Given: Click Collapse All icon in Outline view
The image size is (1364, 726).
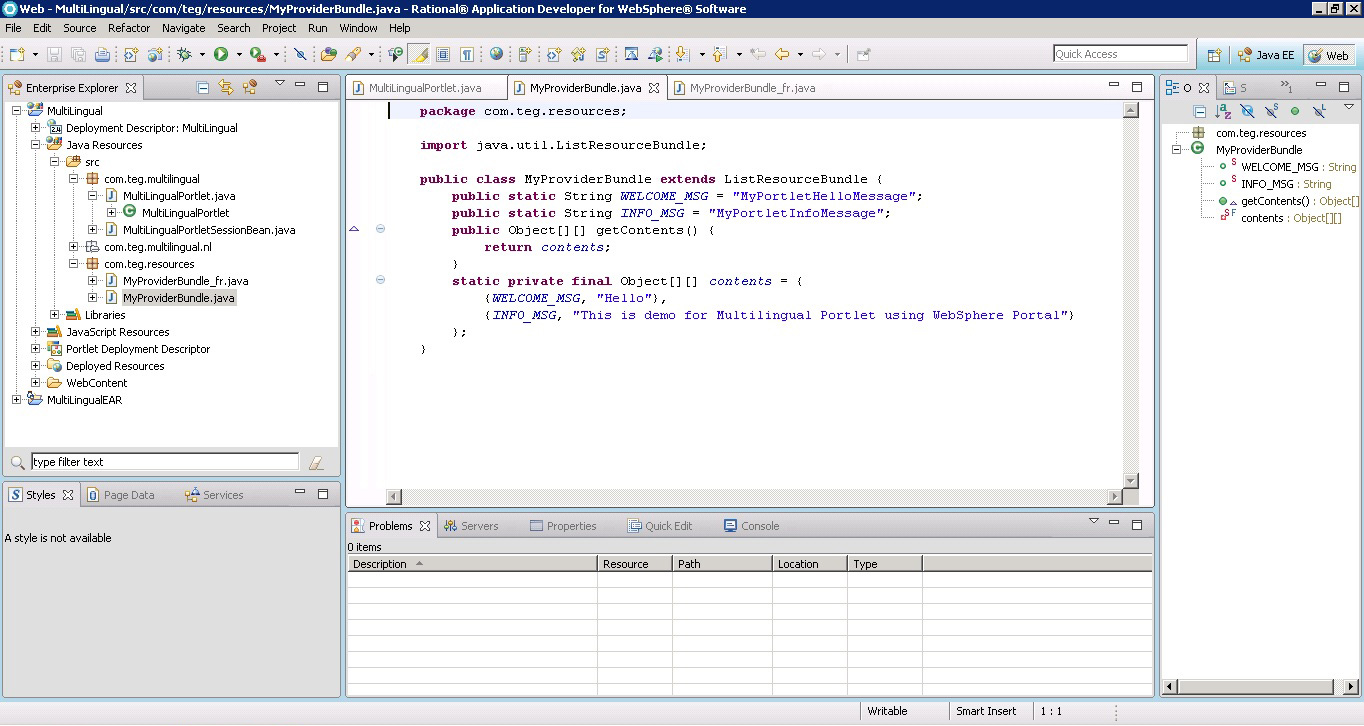Looking at the screenshot, I should (x=1200, y=111).
